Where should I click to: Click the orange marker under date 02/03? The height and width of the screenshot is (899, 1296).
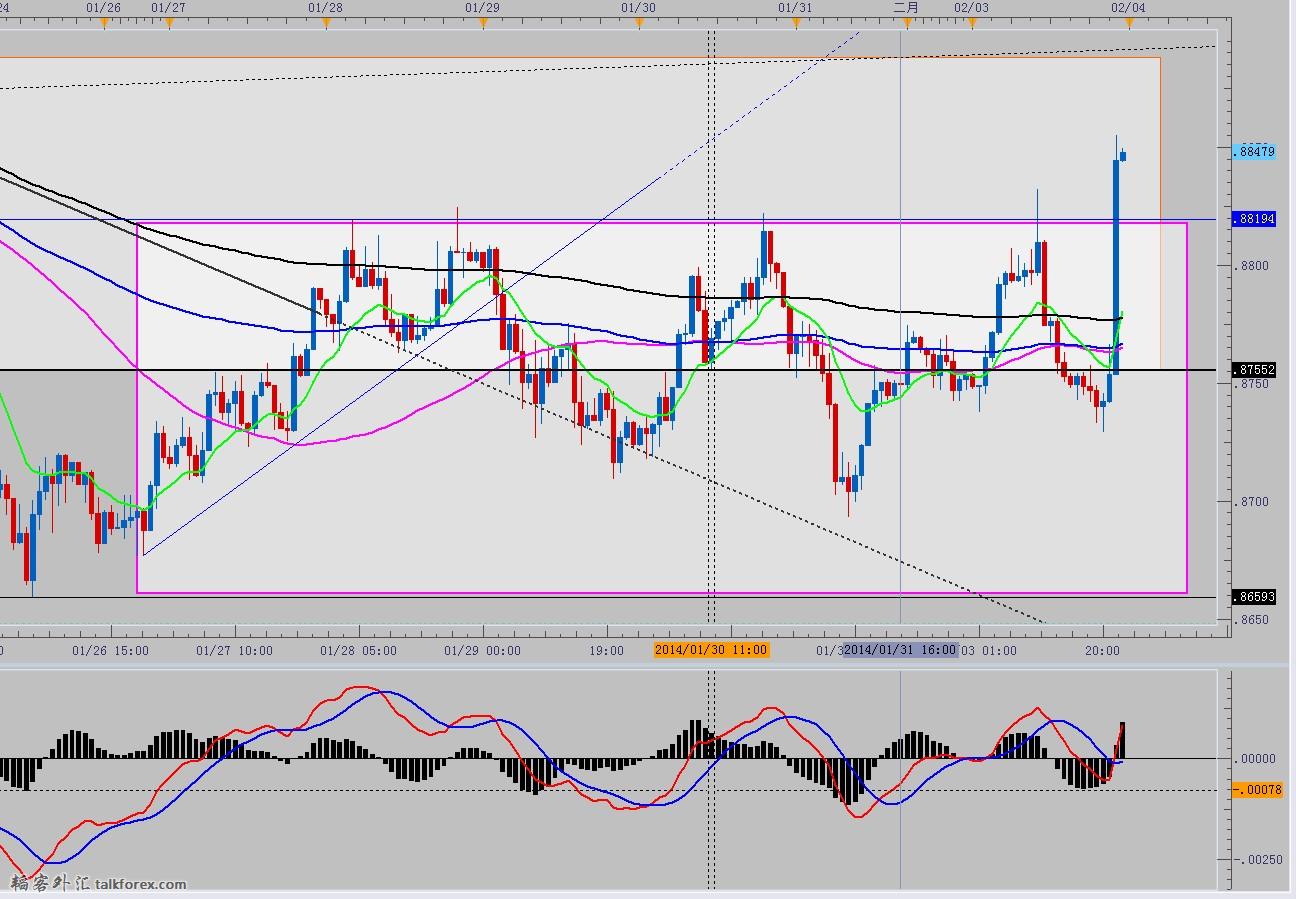click(x=971, y=24)
